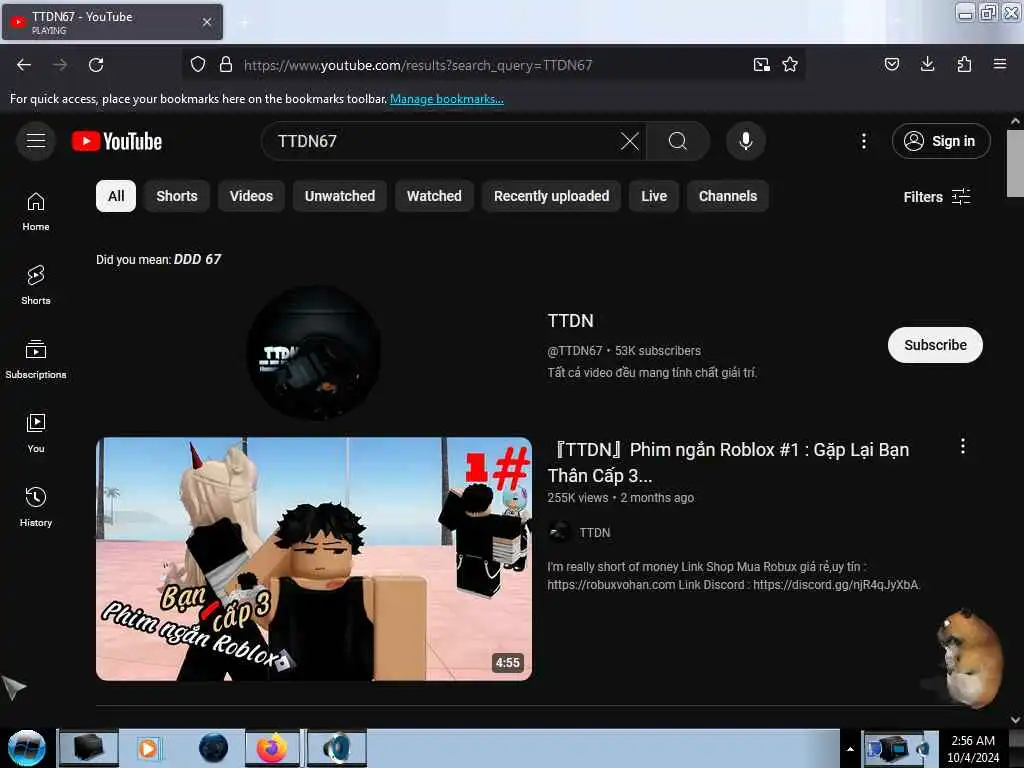Open the Firefox downloads icon
1024x768 pixels.
[927, 64]
